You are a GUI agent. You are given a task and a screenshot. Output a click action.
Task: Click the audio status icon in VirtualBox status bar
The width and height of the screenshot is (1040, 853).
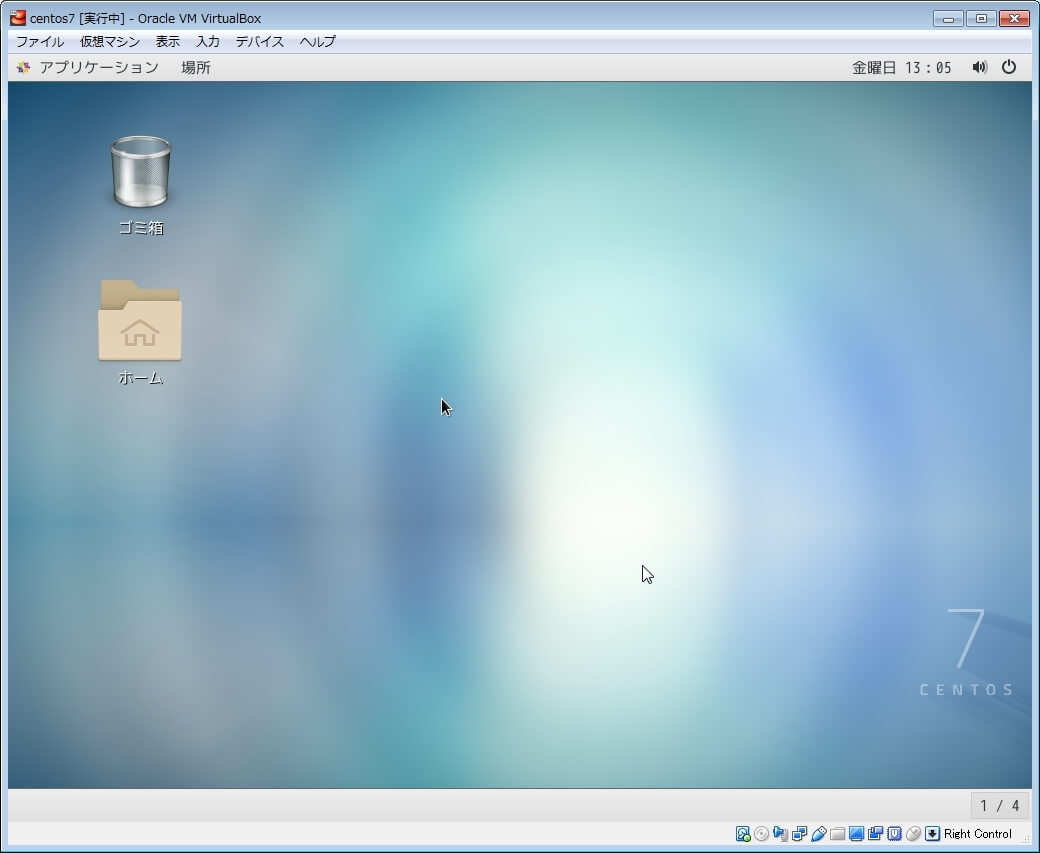pyautogui.click(x=780, y=834)
